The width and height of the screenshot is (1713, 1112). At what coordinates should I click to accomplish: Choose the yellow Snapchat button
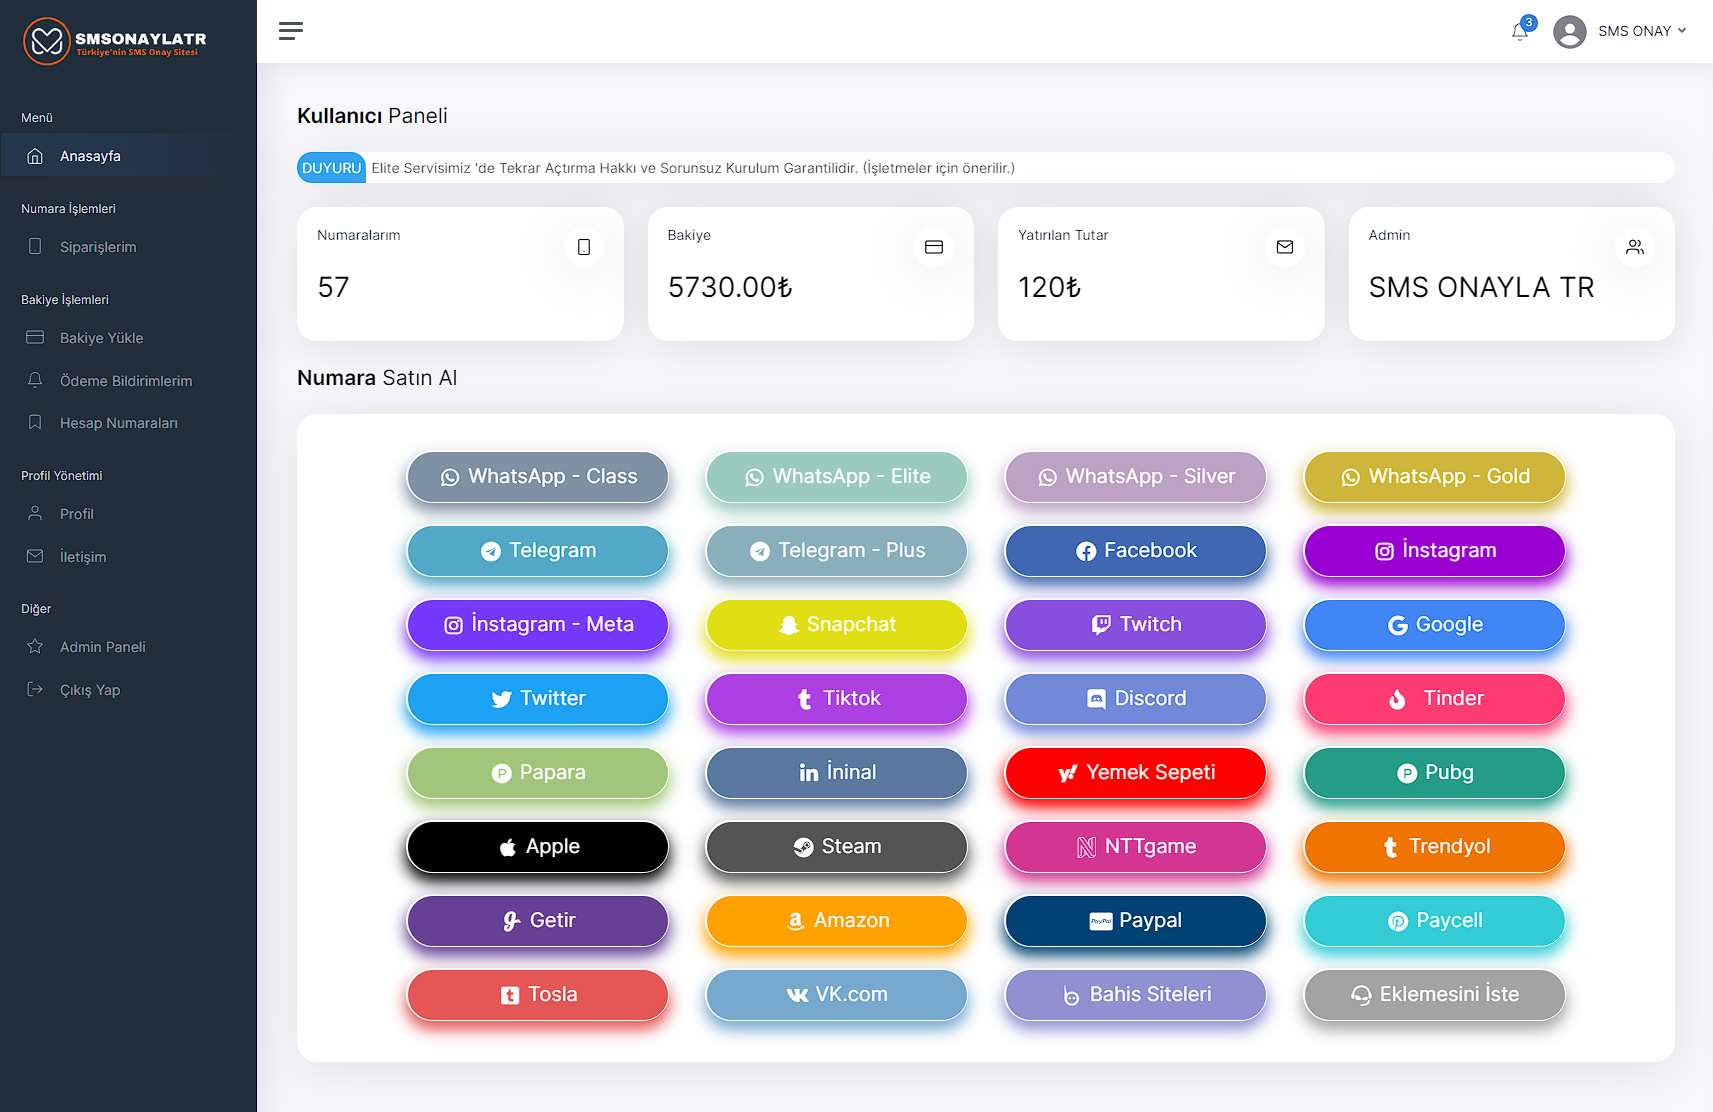836,625
